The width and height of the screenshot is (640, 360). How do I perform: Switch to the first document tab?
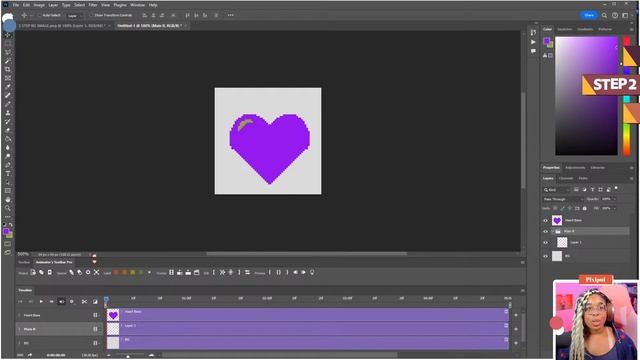click(62, 26)
